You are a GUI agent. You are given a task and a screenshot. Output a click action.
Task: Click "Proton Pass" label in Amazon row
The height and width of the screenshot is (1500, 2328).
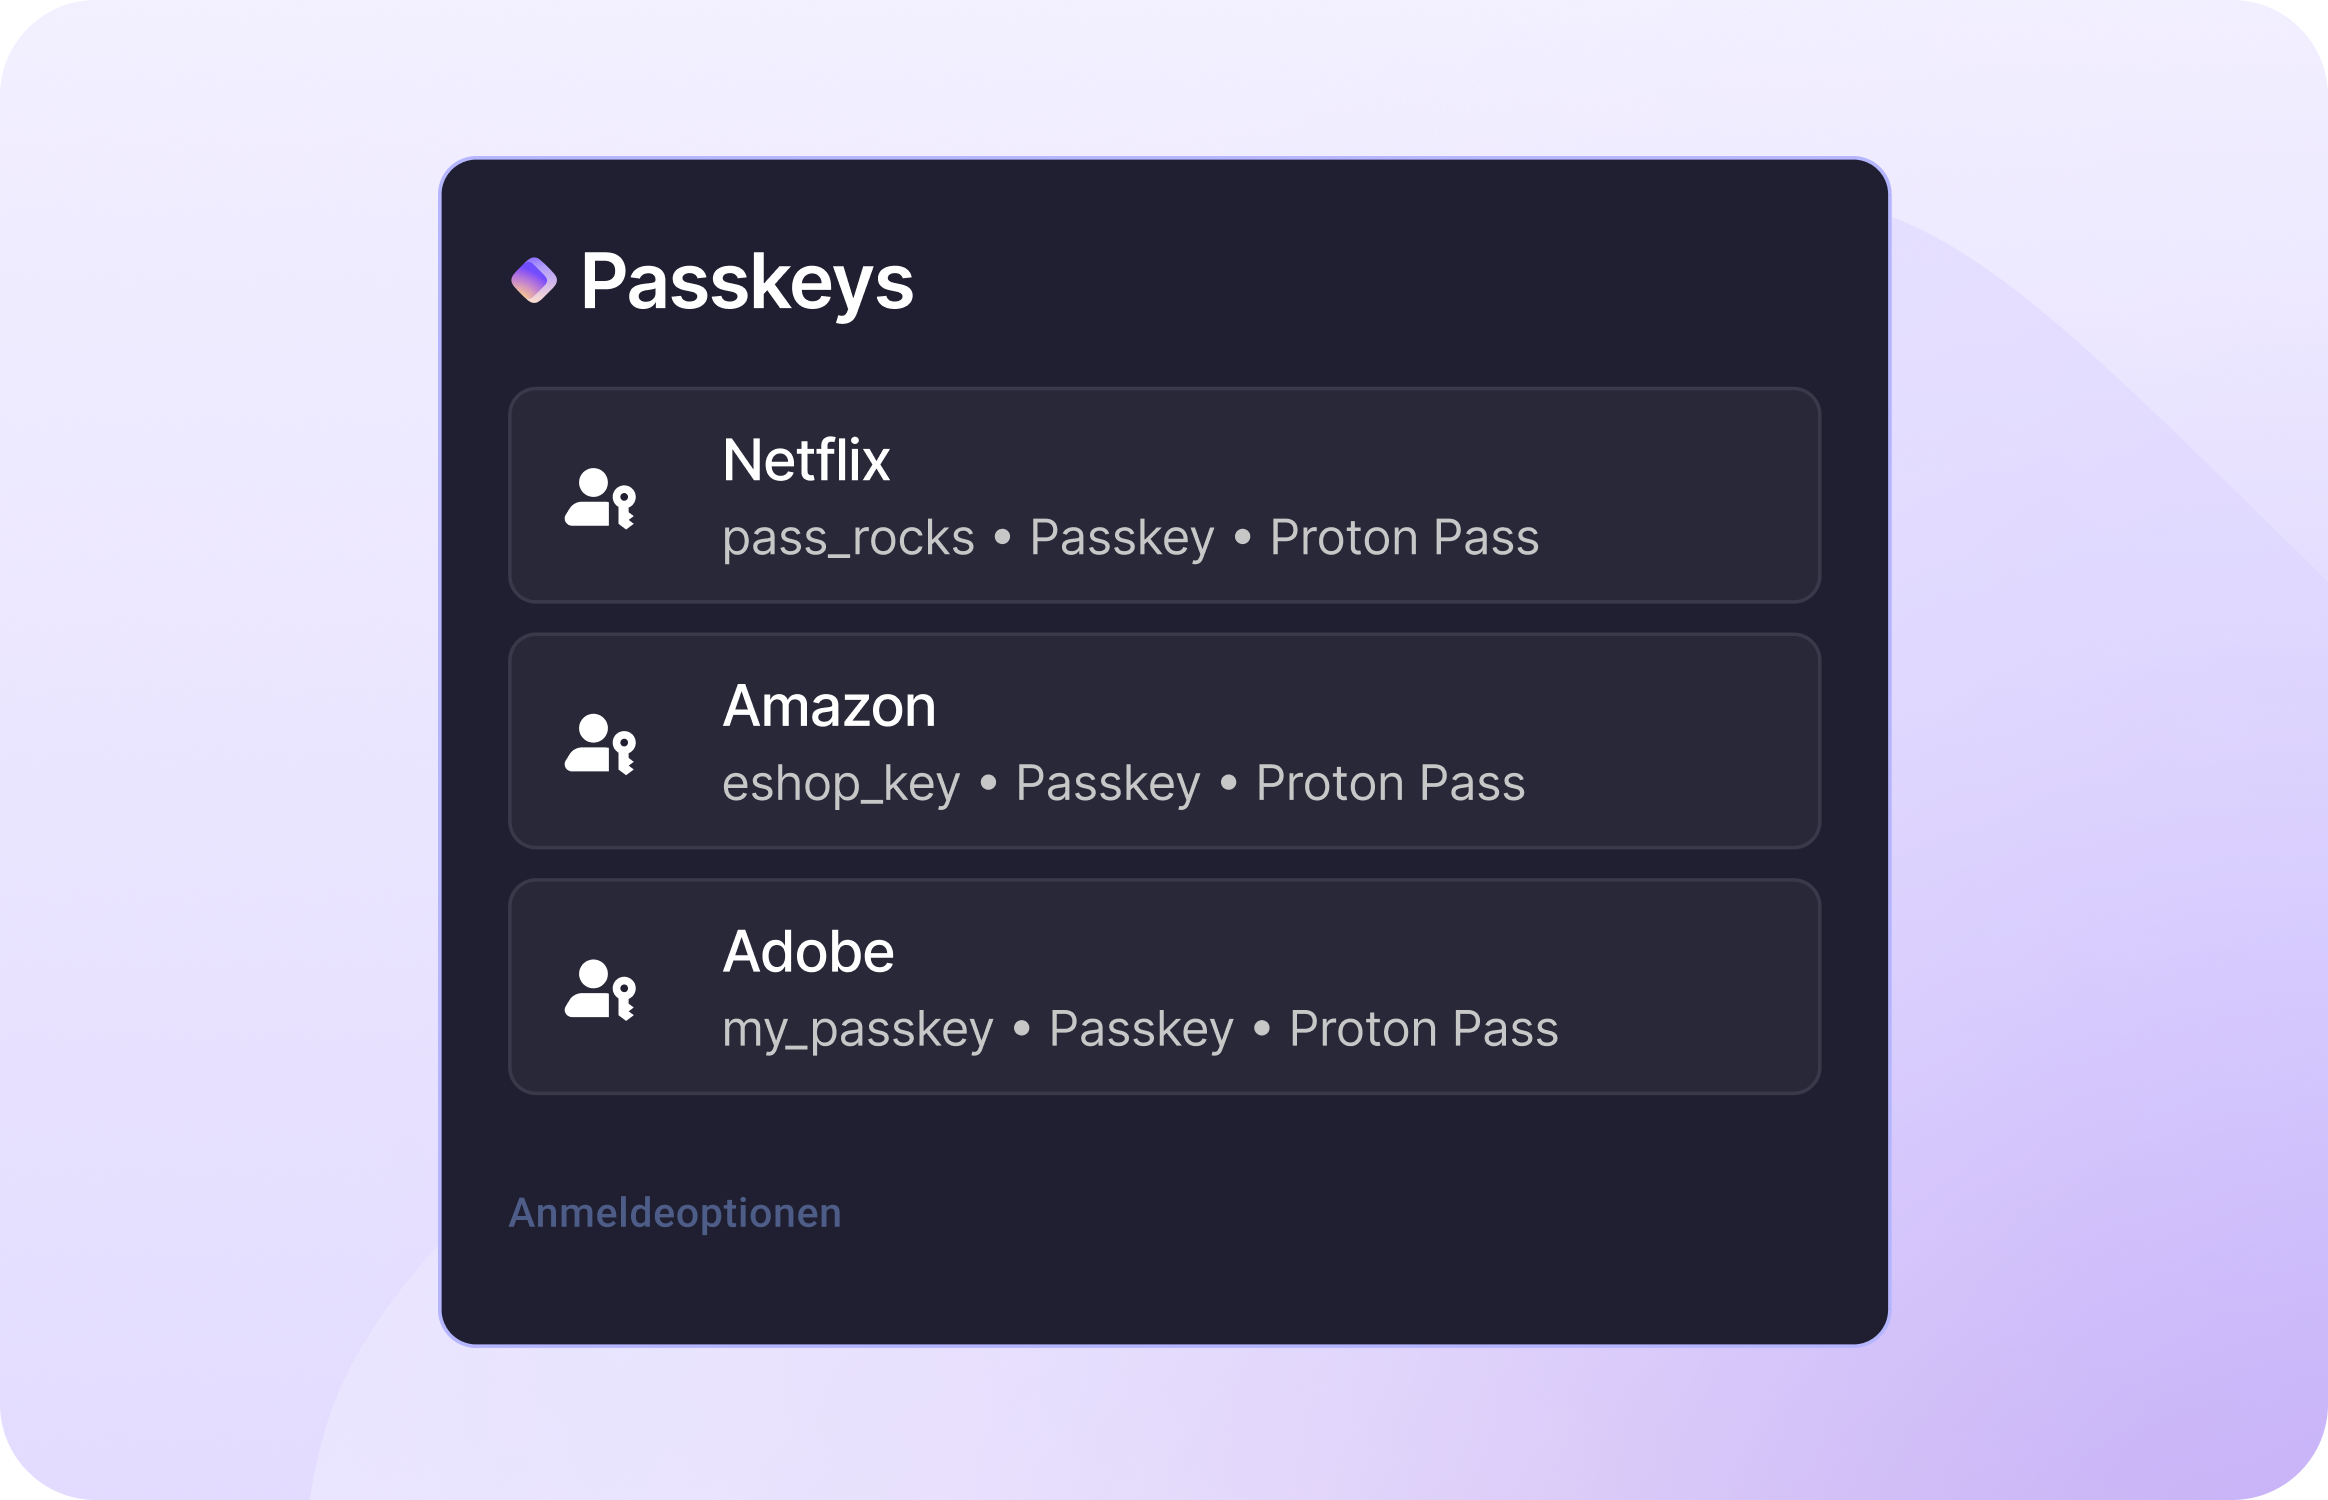click(x=1390, y=784)
